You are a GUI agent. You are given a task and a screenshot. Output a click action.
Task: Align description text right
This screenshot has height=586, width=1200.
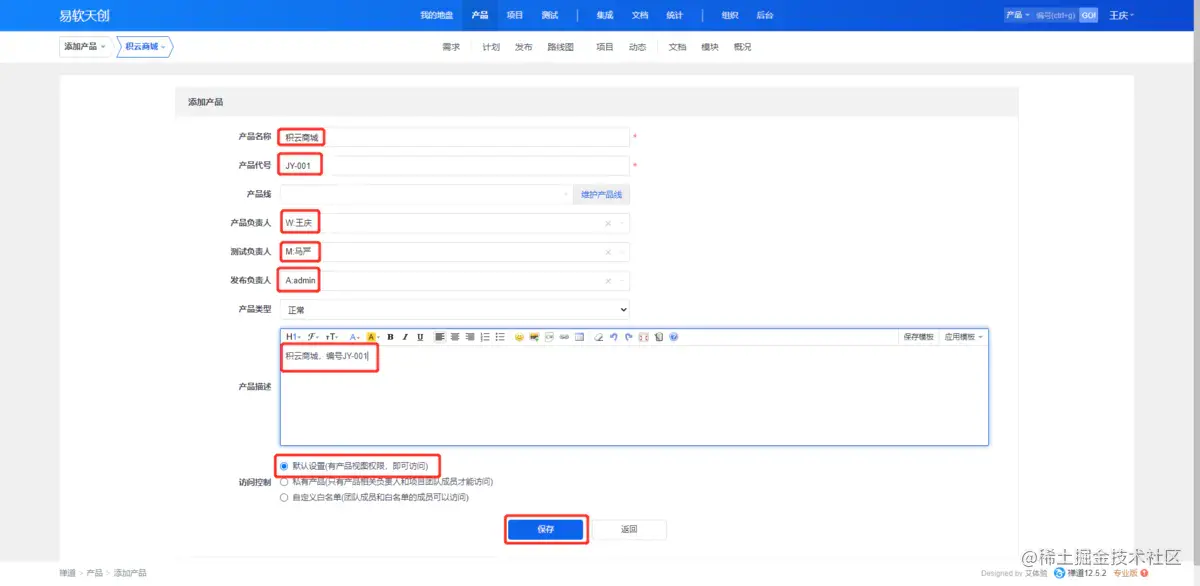pyautogui.click(x=470, y=337)
